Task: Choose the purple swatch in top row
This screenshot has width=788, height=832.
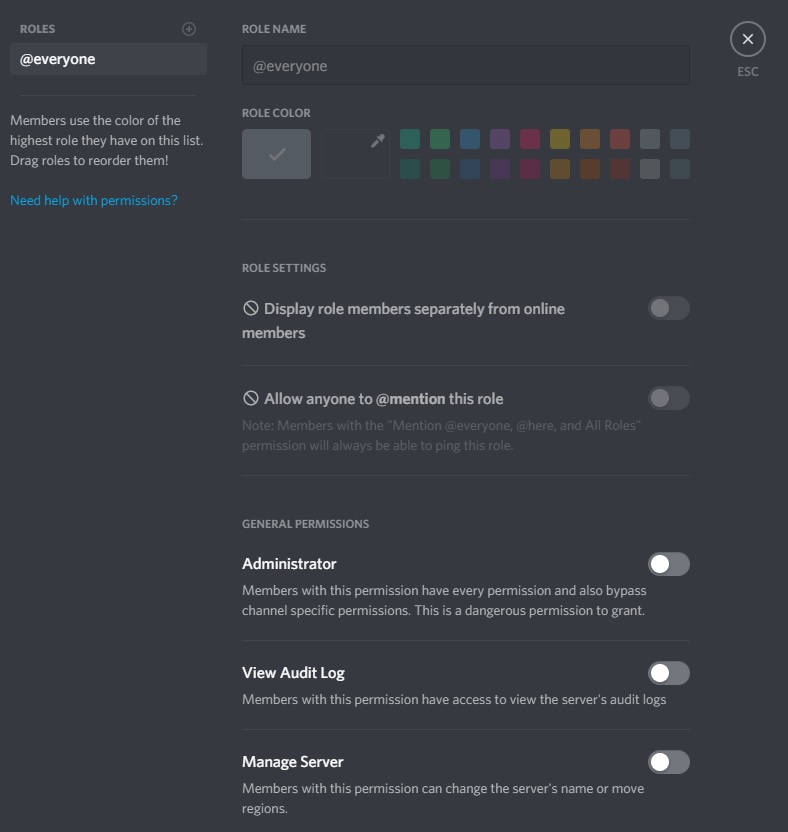Action: point(500,139)
